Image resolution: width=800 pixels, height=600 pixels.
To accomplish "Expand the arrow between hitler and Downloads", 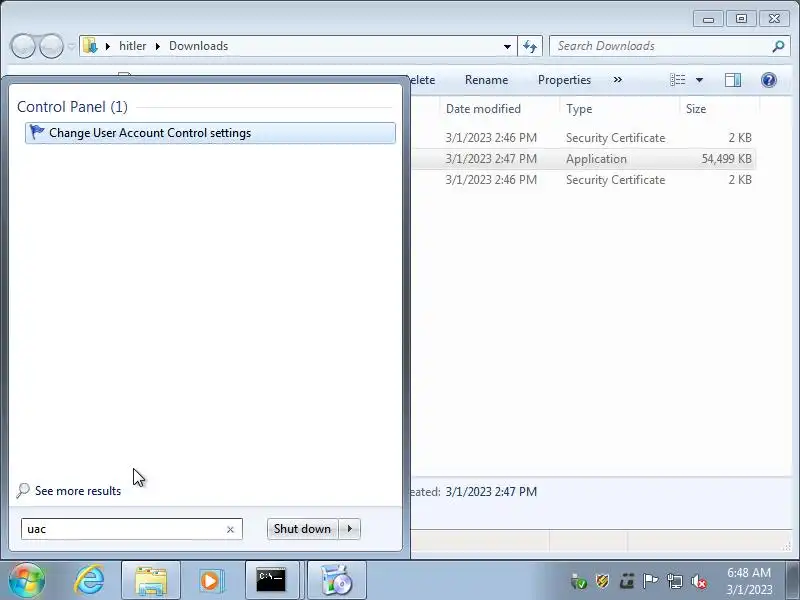I will point(158,46).
